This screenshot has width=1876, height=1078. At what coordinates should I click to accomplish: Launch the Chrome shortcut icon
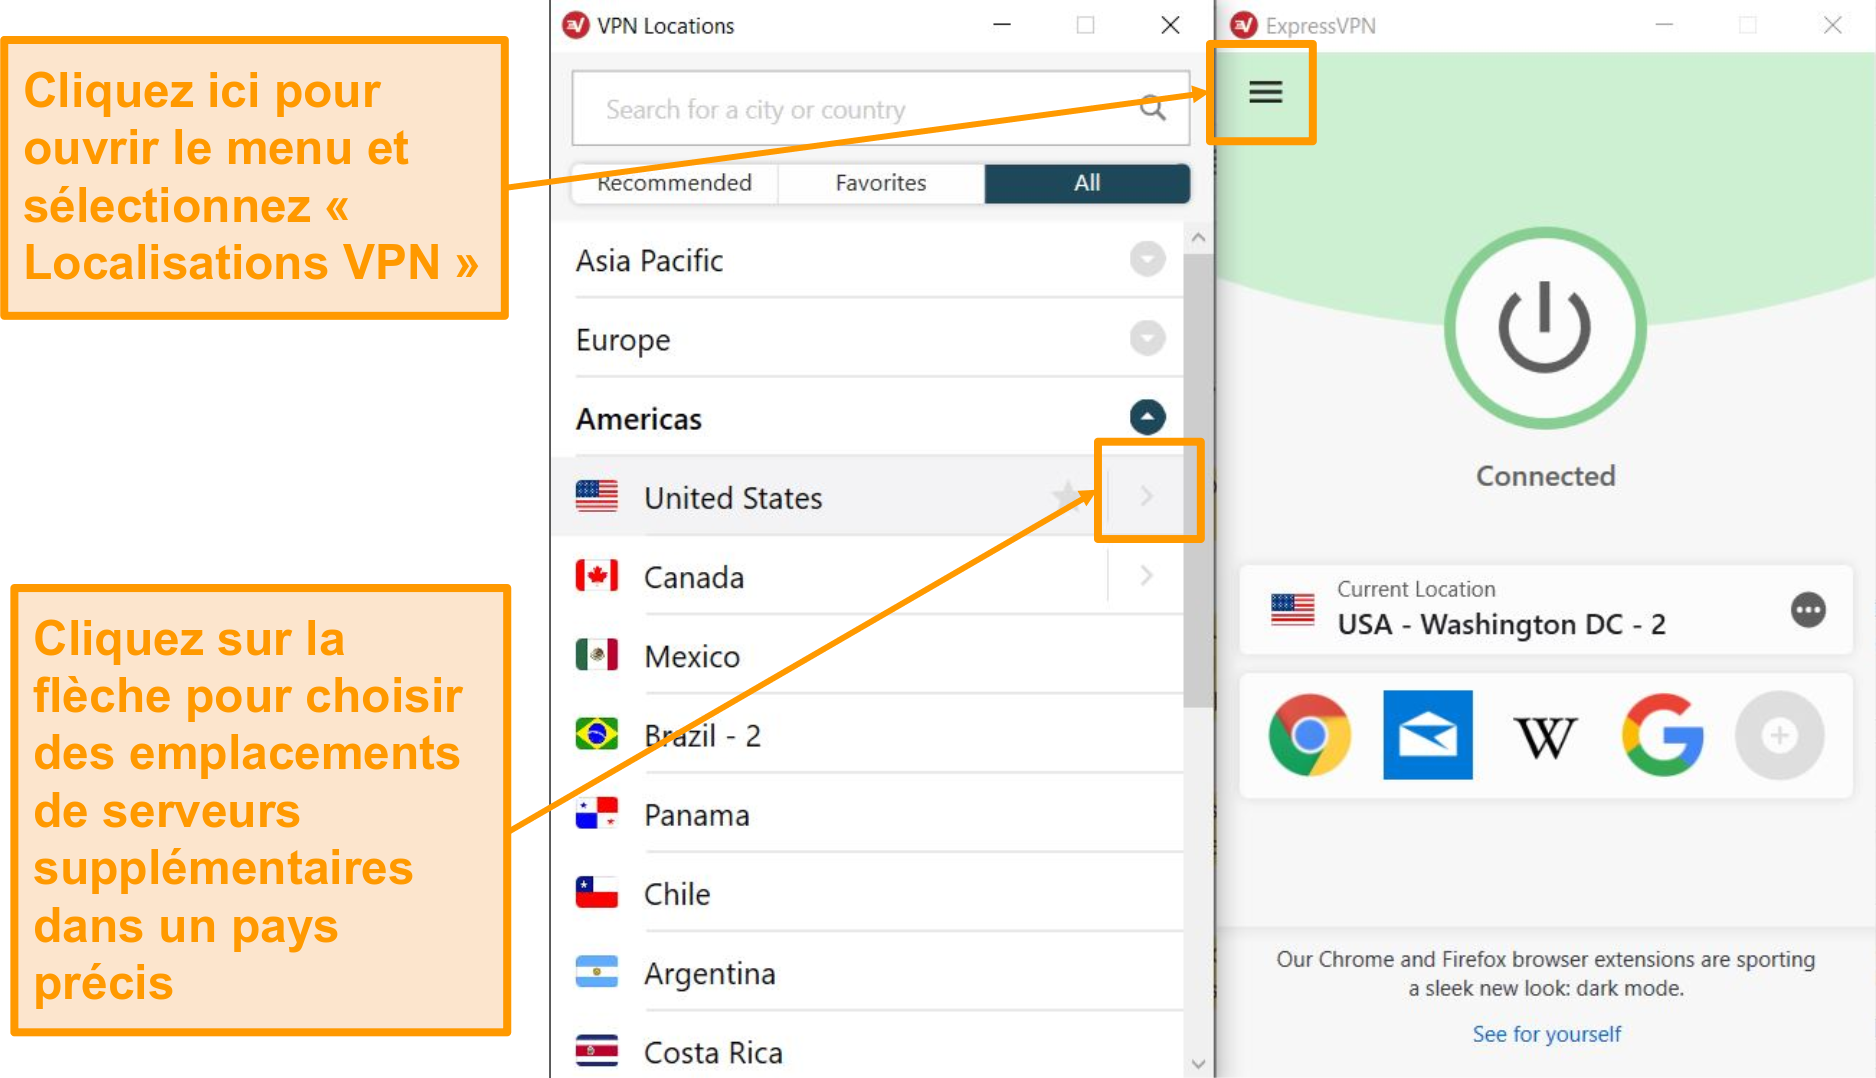click(x=1309, y=735)
